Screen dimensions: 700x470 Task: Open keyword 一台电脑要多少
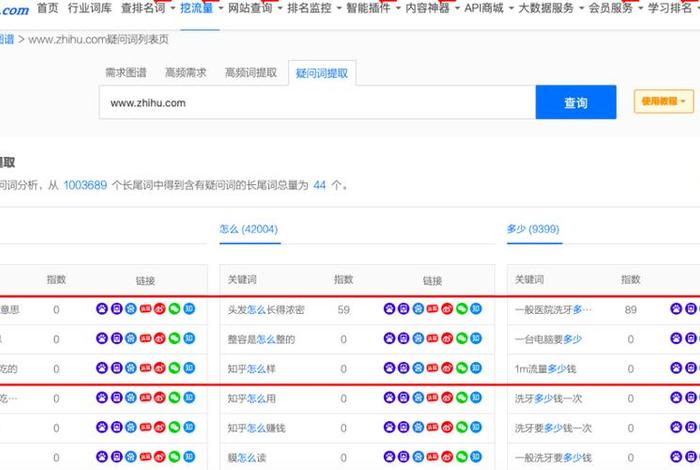click(548, 339)
